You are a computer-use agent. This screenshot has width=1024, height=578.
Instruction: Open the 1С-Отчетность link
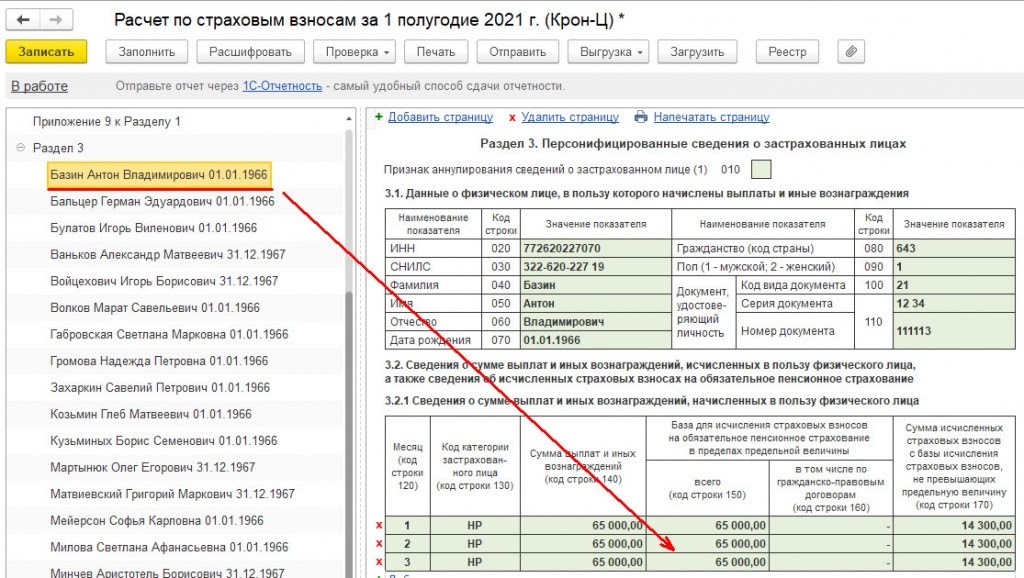coord(282,86)
